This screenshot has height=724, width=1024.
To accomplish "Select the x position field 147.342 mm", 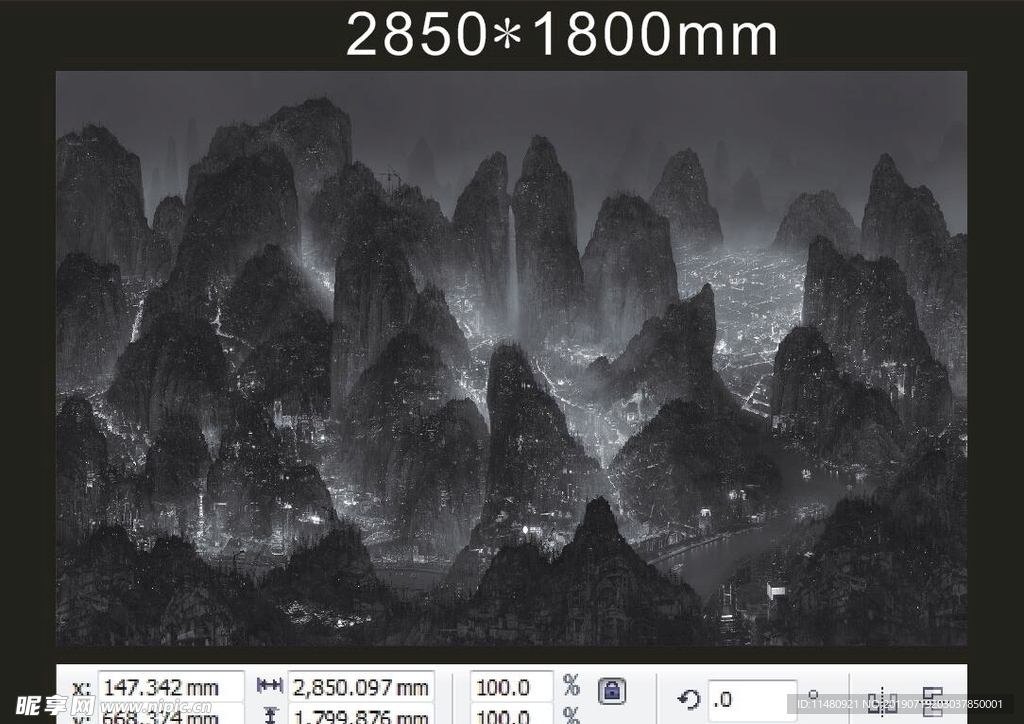I will click(x=170, y=687).
